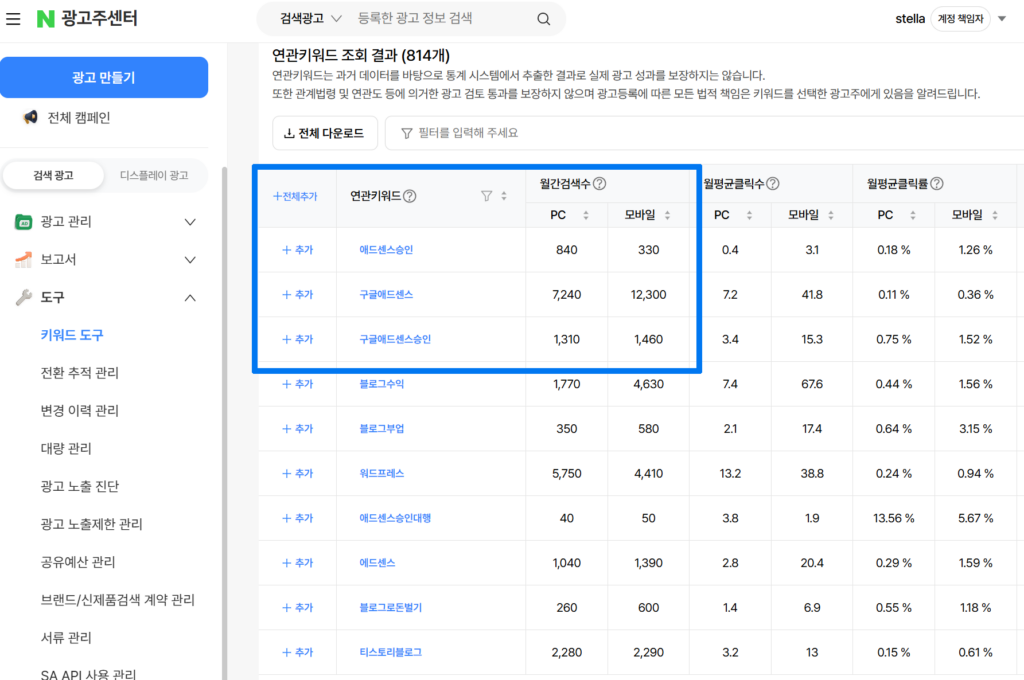Open the 애드센스 keyword link
This screenshot has height=680, width=1024.
click(x=377, y=562)
